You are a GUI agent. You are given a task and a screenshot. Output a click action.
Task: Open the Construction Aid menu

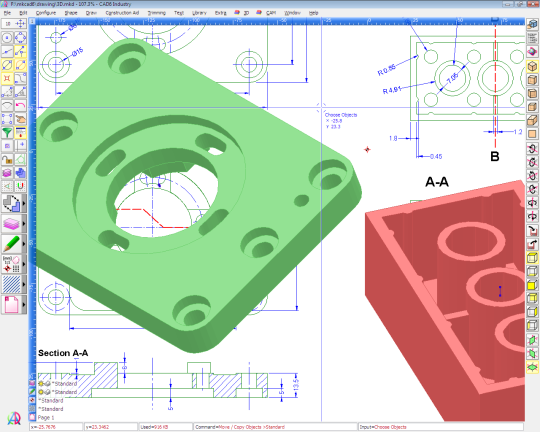122,13
